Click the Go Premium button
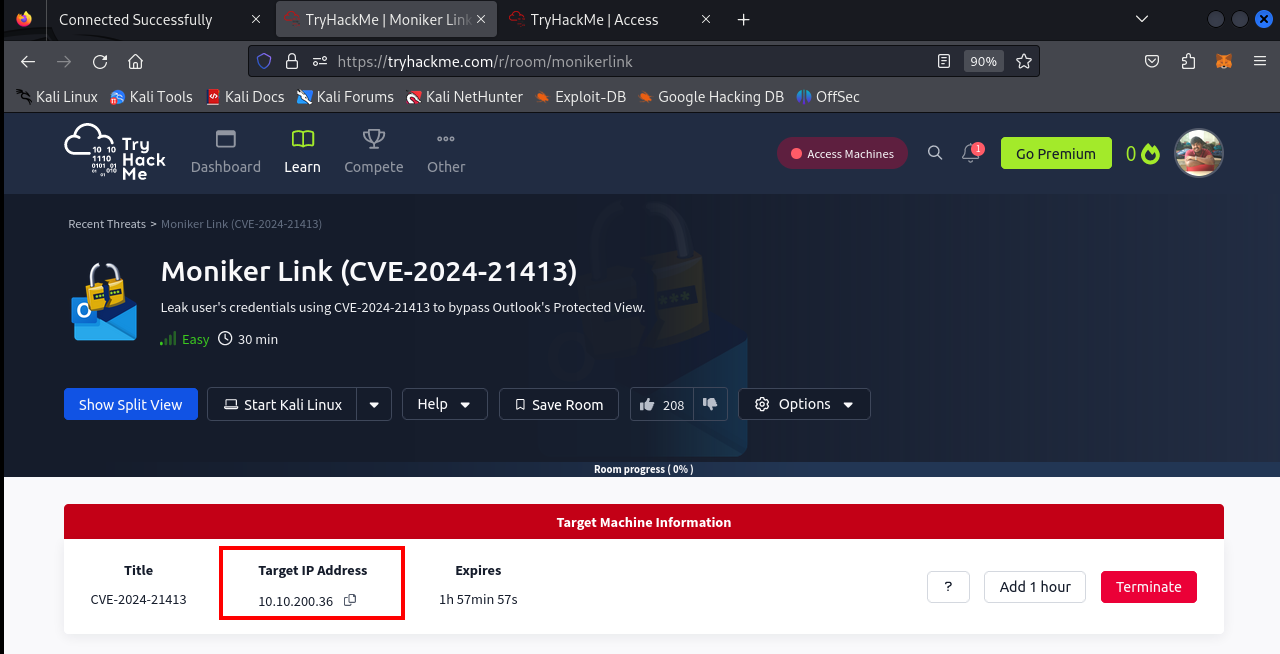1280x654 pixels. pos(1056,153)
